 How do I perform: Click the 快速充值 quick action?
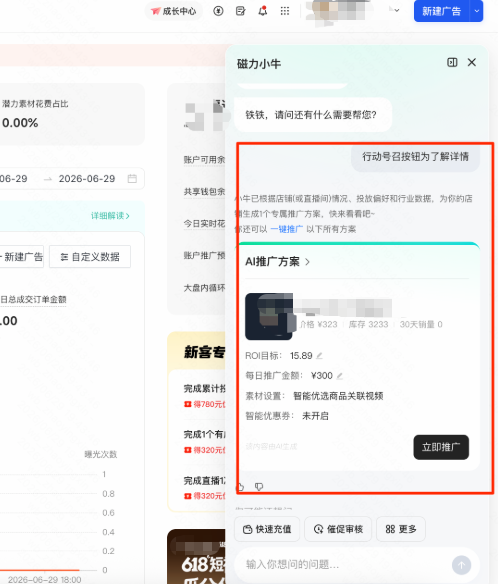pos(267,529)
